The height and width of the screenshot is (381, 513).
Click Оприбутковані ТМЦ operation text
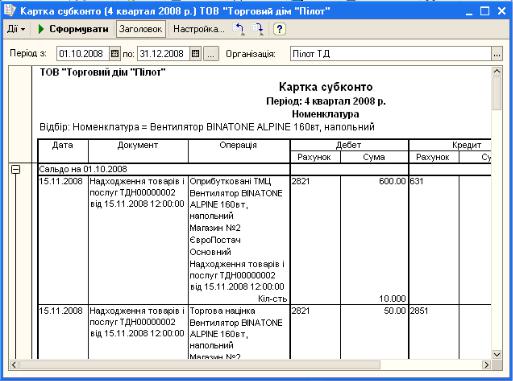tap(230, 181)
